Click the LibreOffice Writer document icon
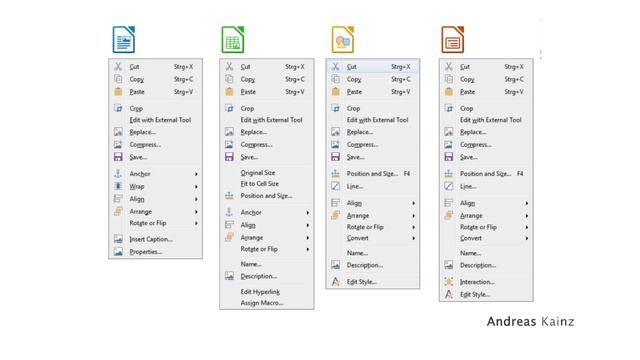This screenshot has height=360, width=640. (x=124, y=40)
